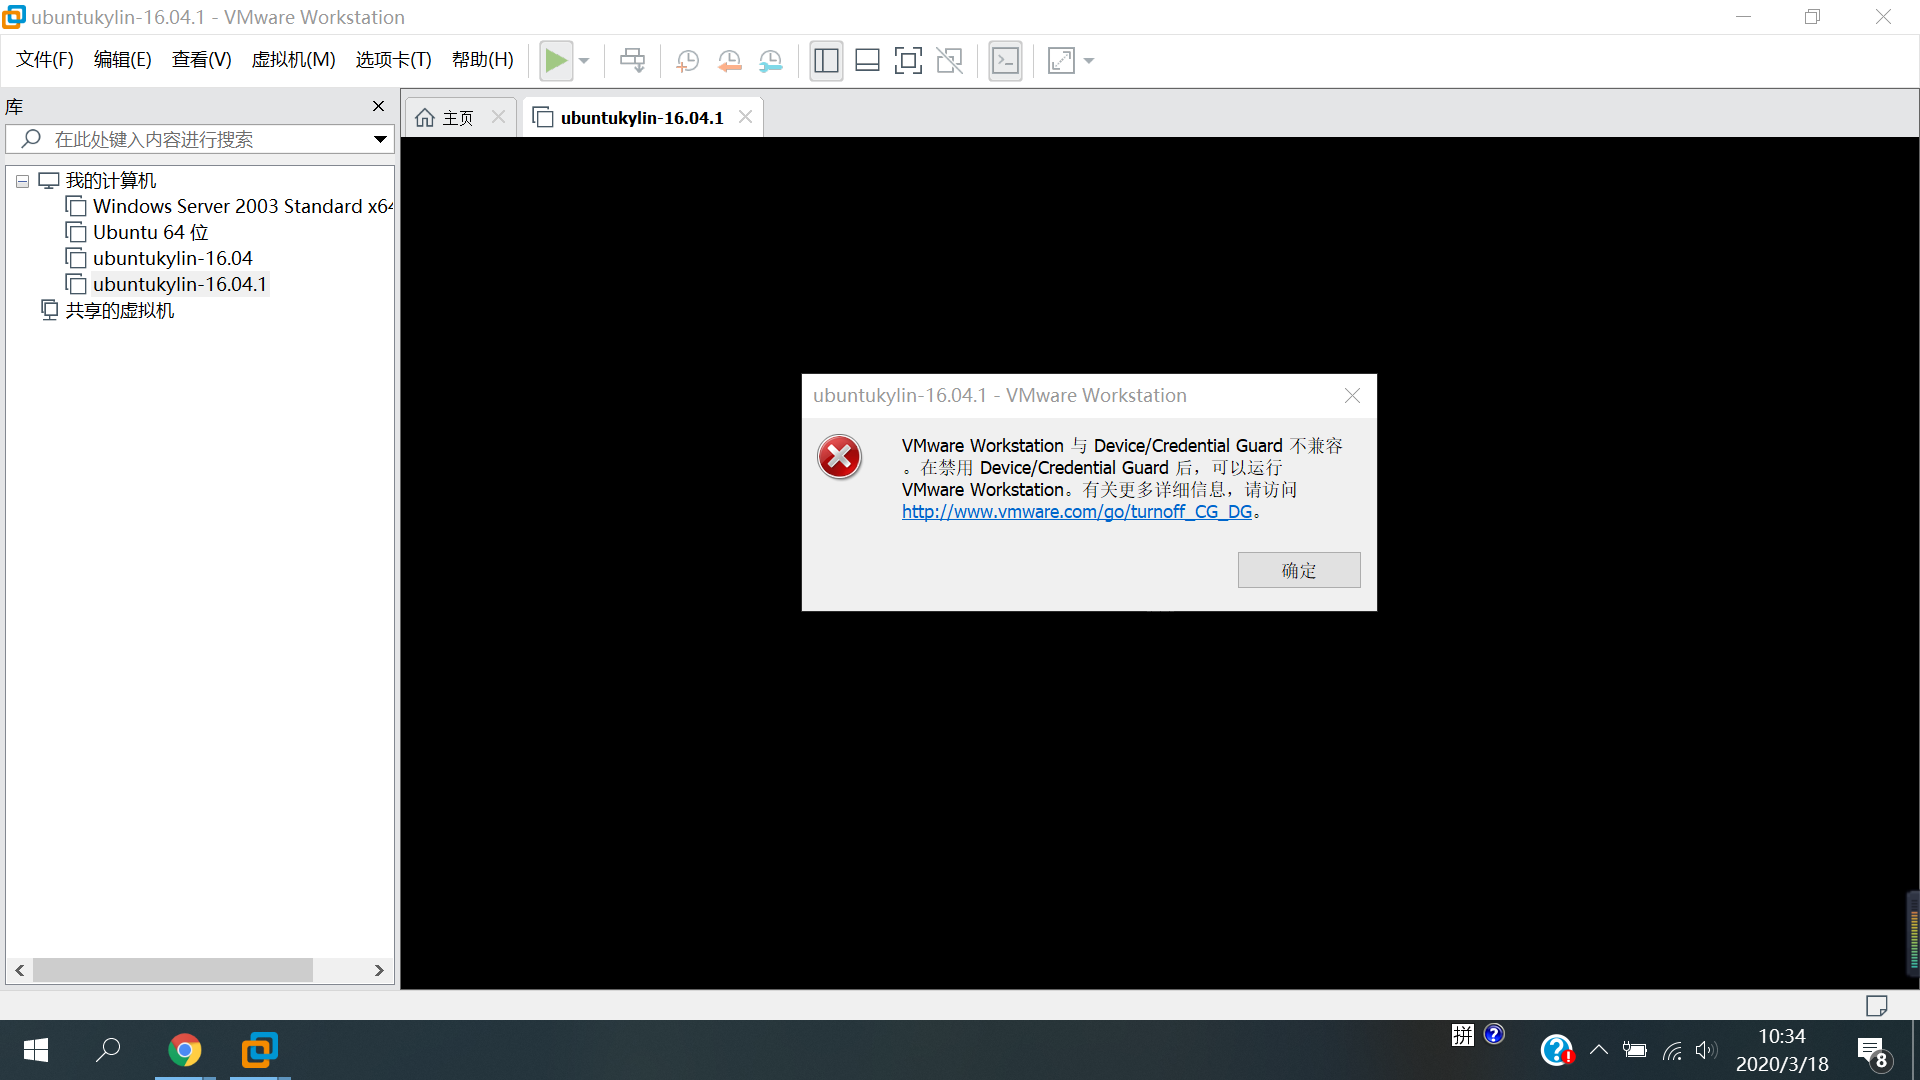This screenshot has height=1080, width=1920.
Task: Click the help icon with red alert badge
Action: [x=1557, y=1050]
